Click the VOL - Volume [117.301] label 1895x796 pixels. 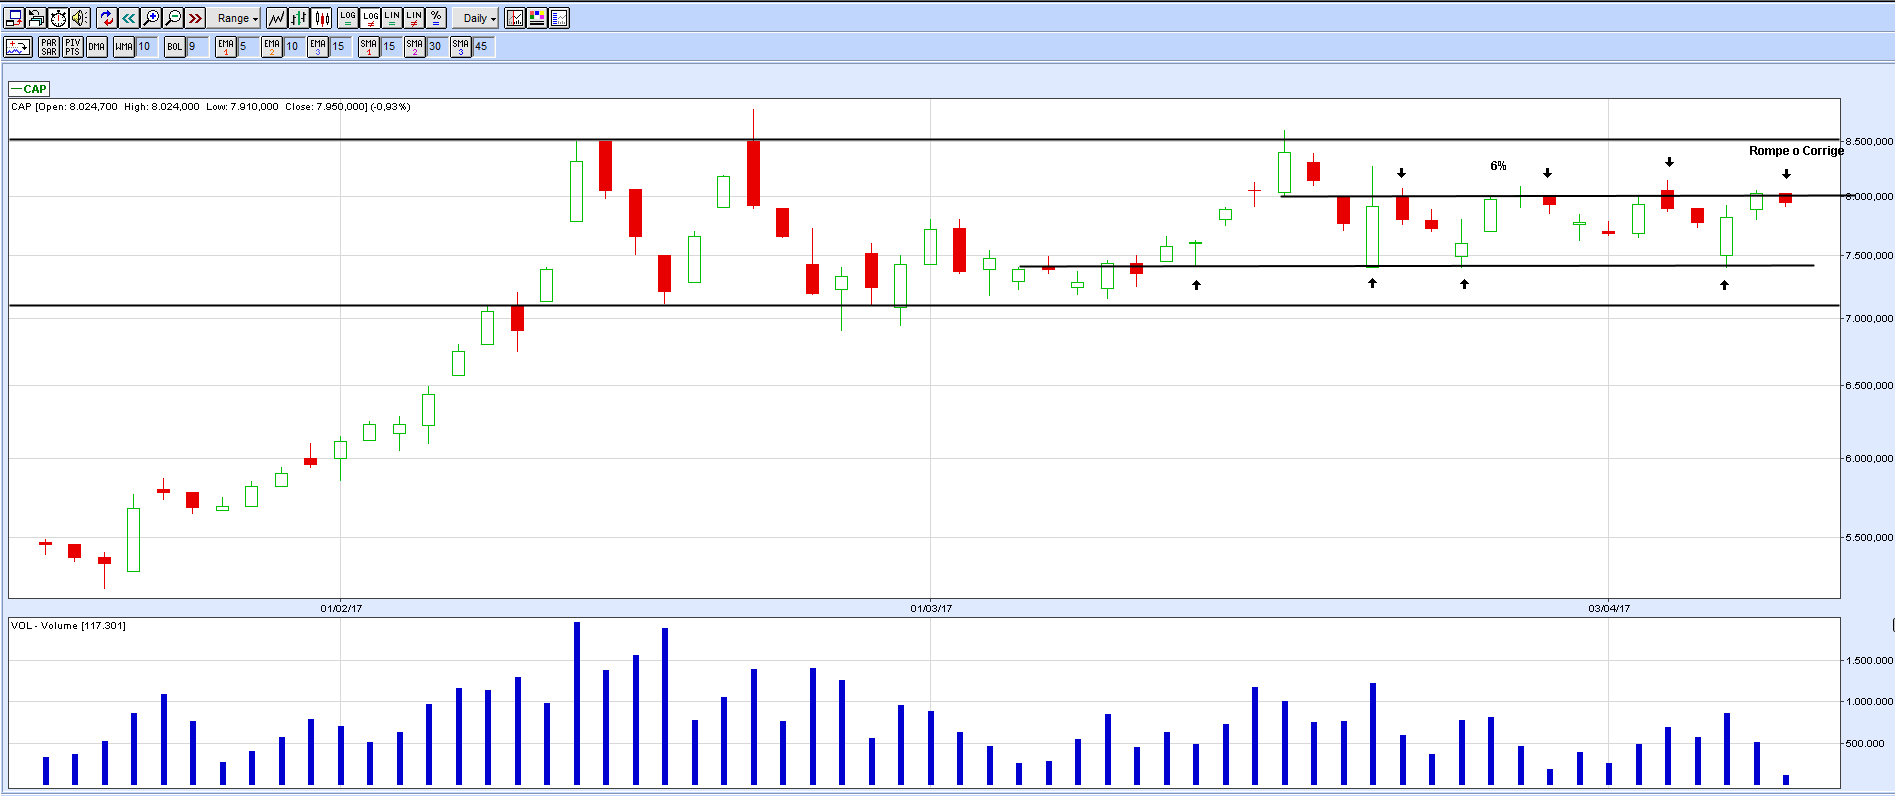point(68,626)
